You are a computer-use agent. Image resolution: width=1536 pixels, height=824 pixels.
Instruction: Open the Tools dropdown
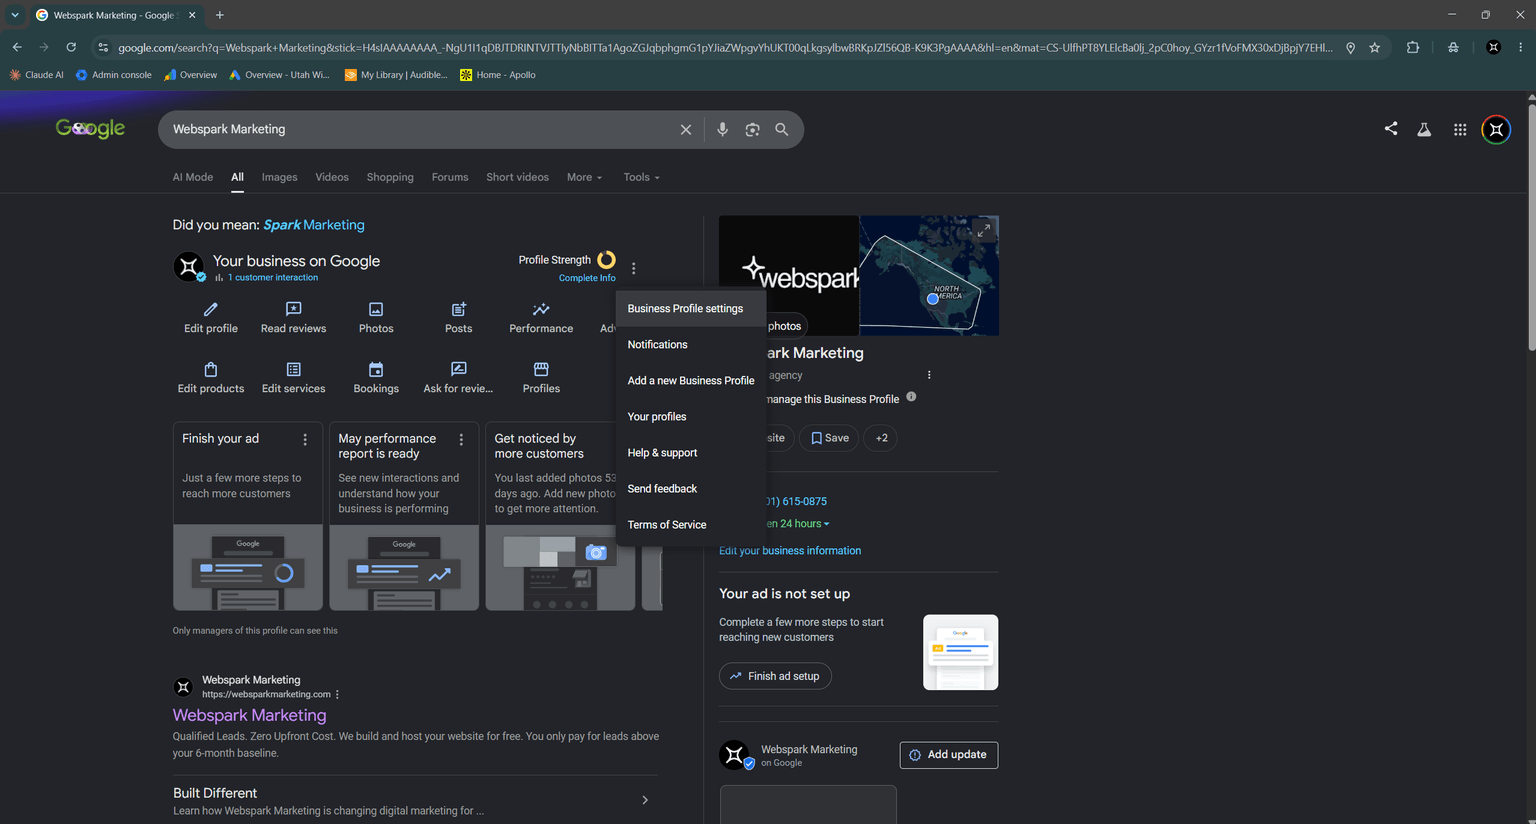coord(642,177)
